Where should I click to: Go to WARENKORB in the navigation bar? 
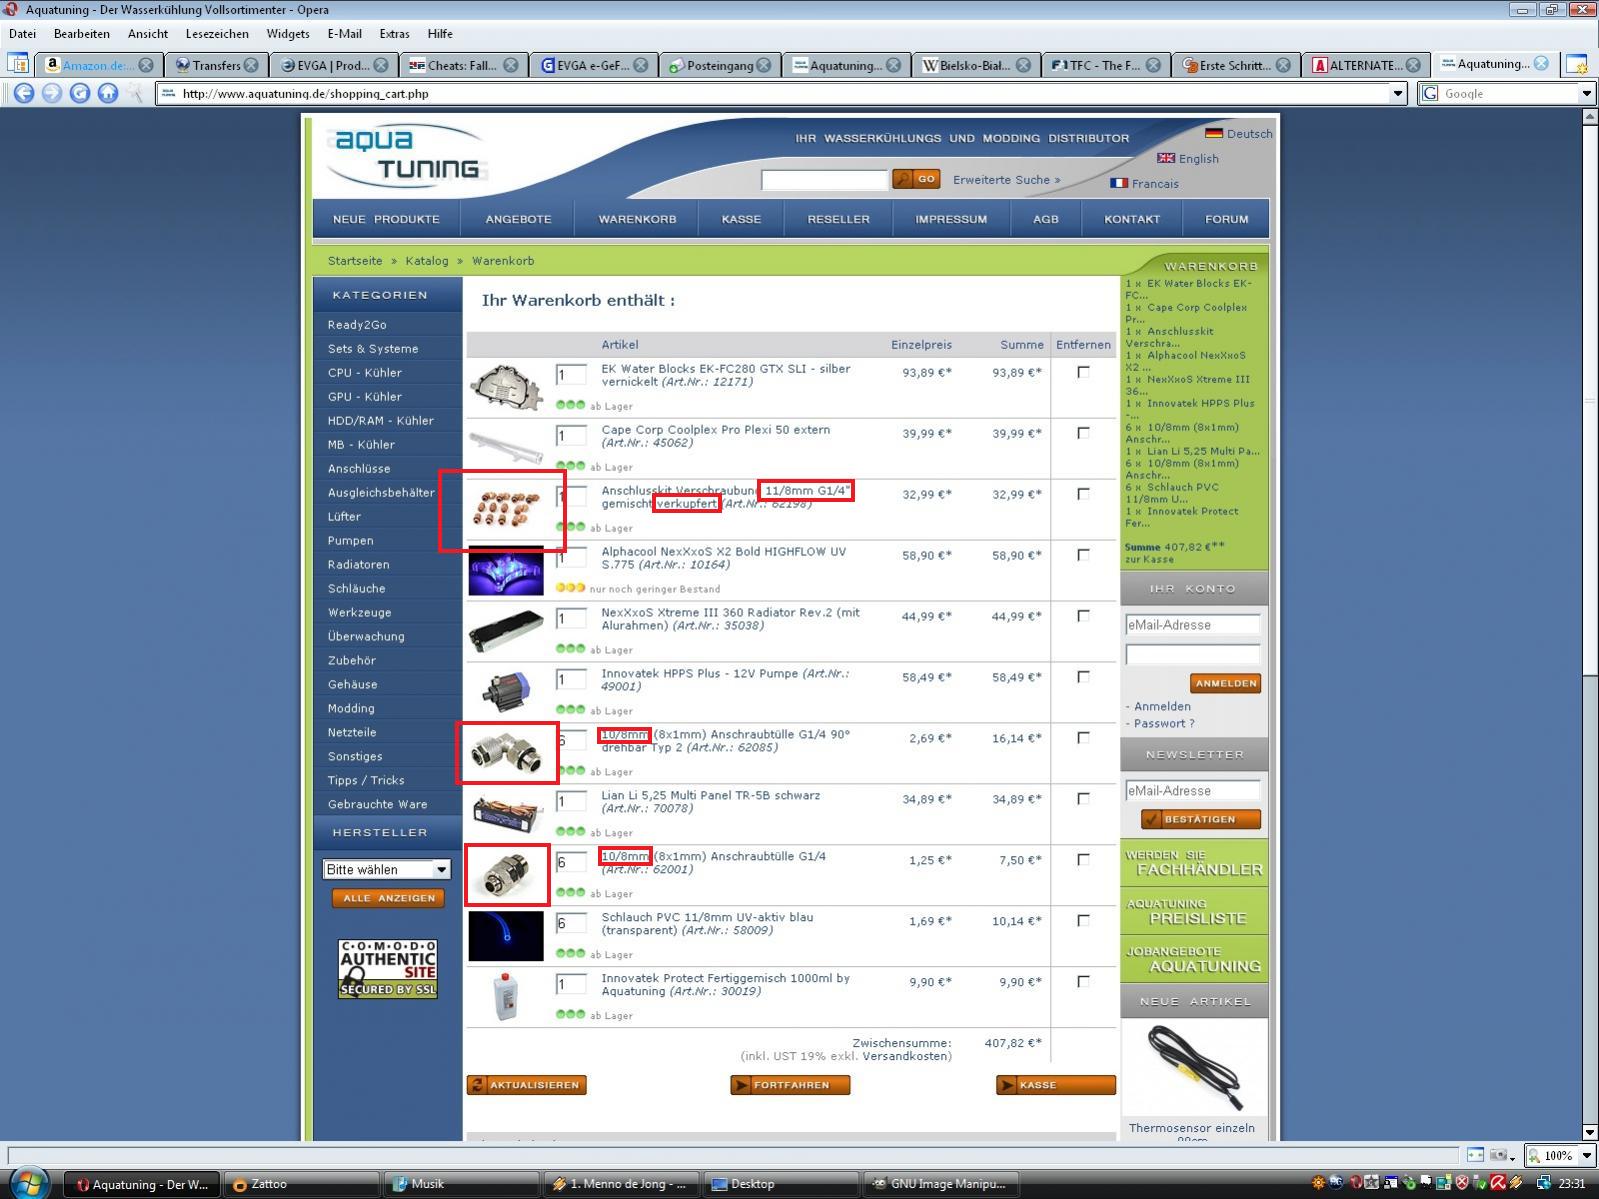(x=637, y=219)
